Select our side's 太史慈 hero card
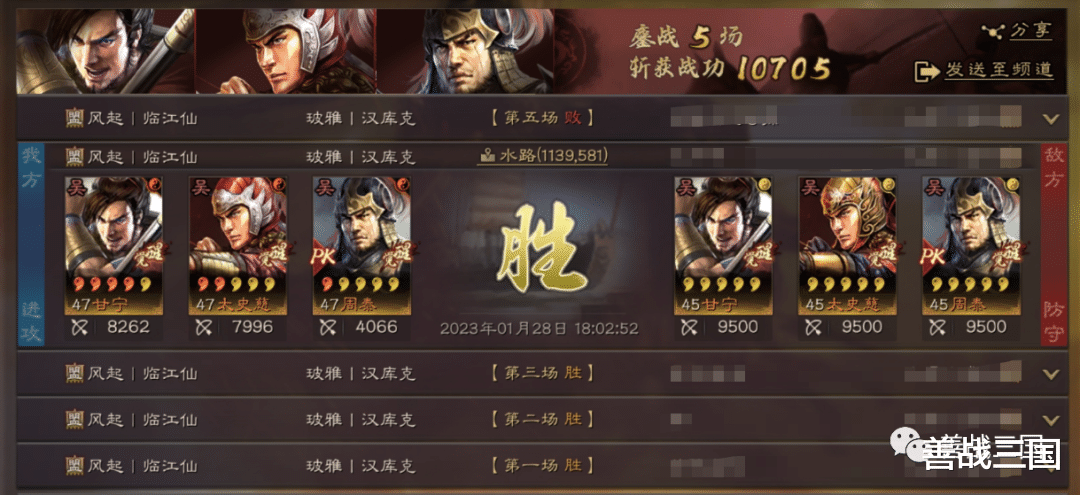Screen dimensions: 1080x495 point(238,246)
